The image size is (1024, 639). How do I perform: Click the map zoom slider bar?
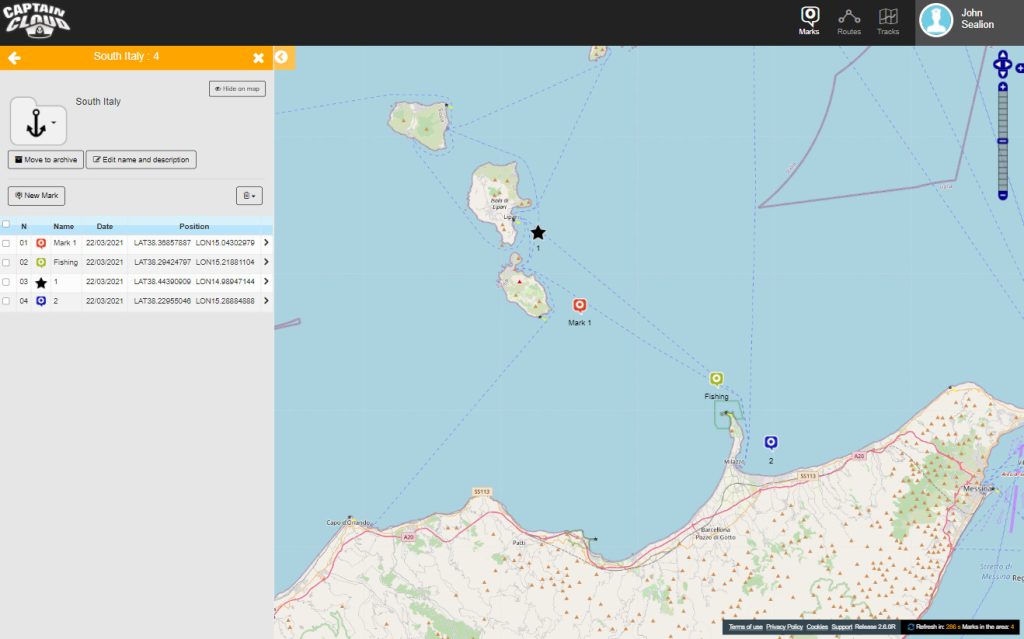[x=1003, y=141]
